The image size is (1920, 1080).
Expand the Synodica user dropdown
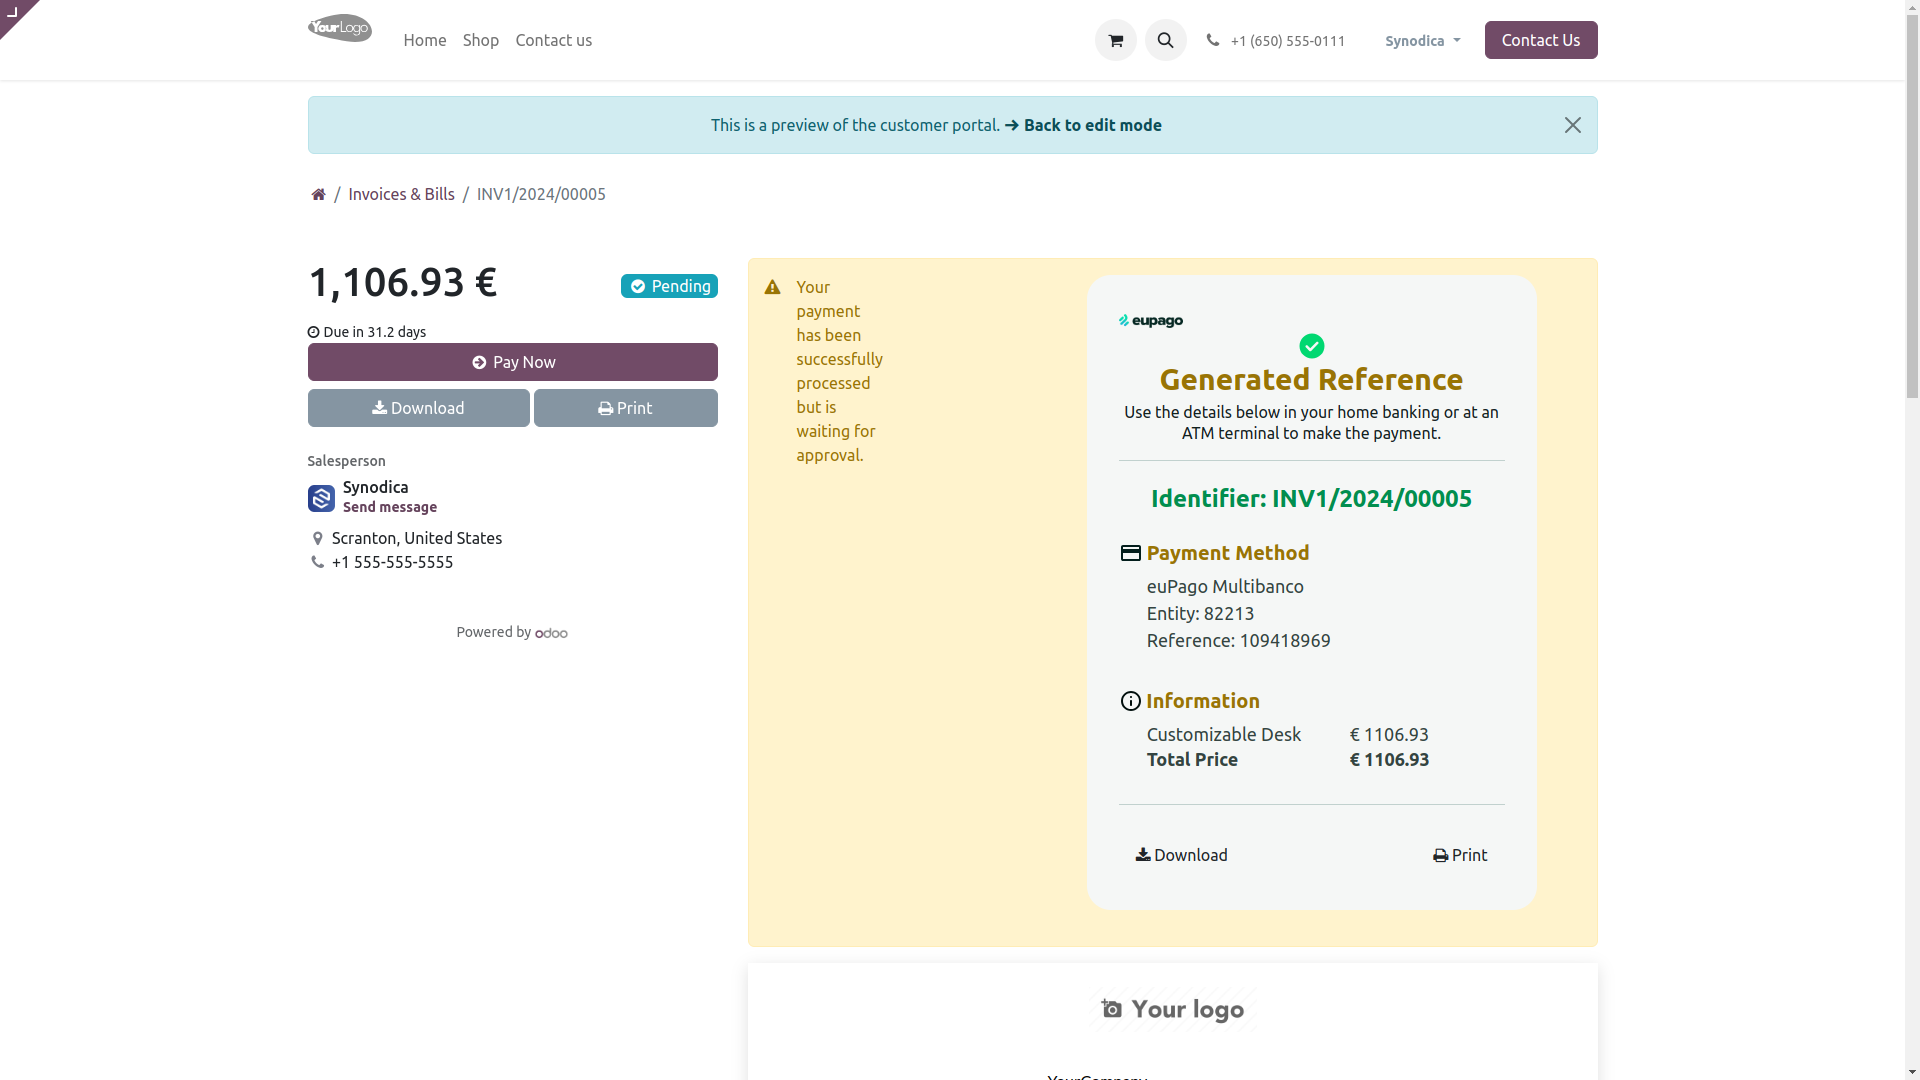[1422, 41]
